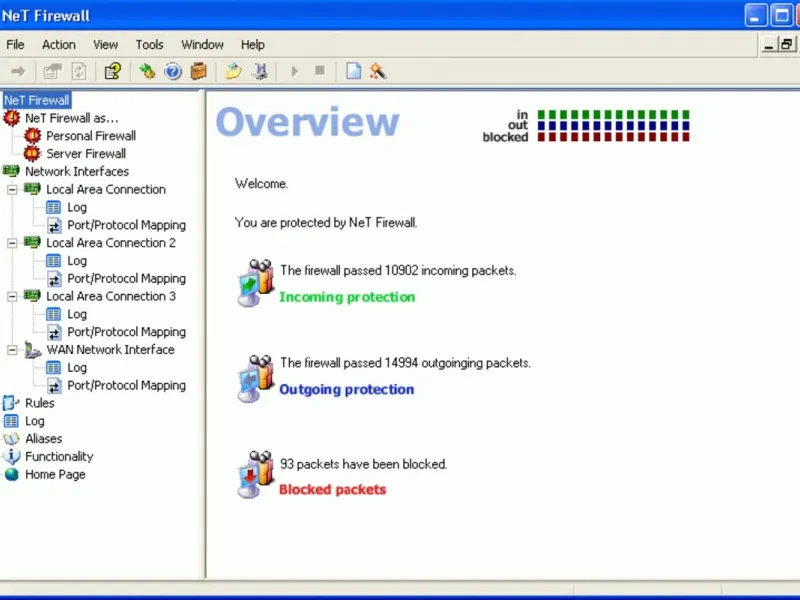800x600 pixels.
Task: Open the Window menu
Action: (203, 45)
